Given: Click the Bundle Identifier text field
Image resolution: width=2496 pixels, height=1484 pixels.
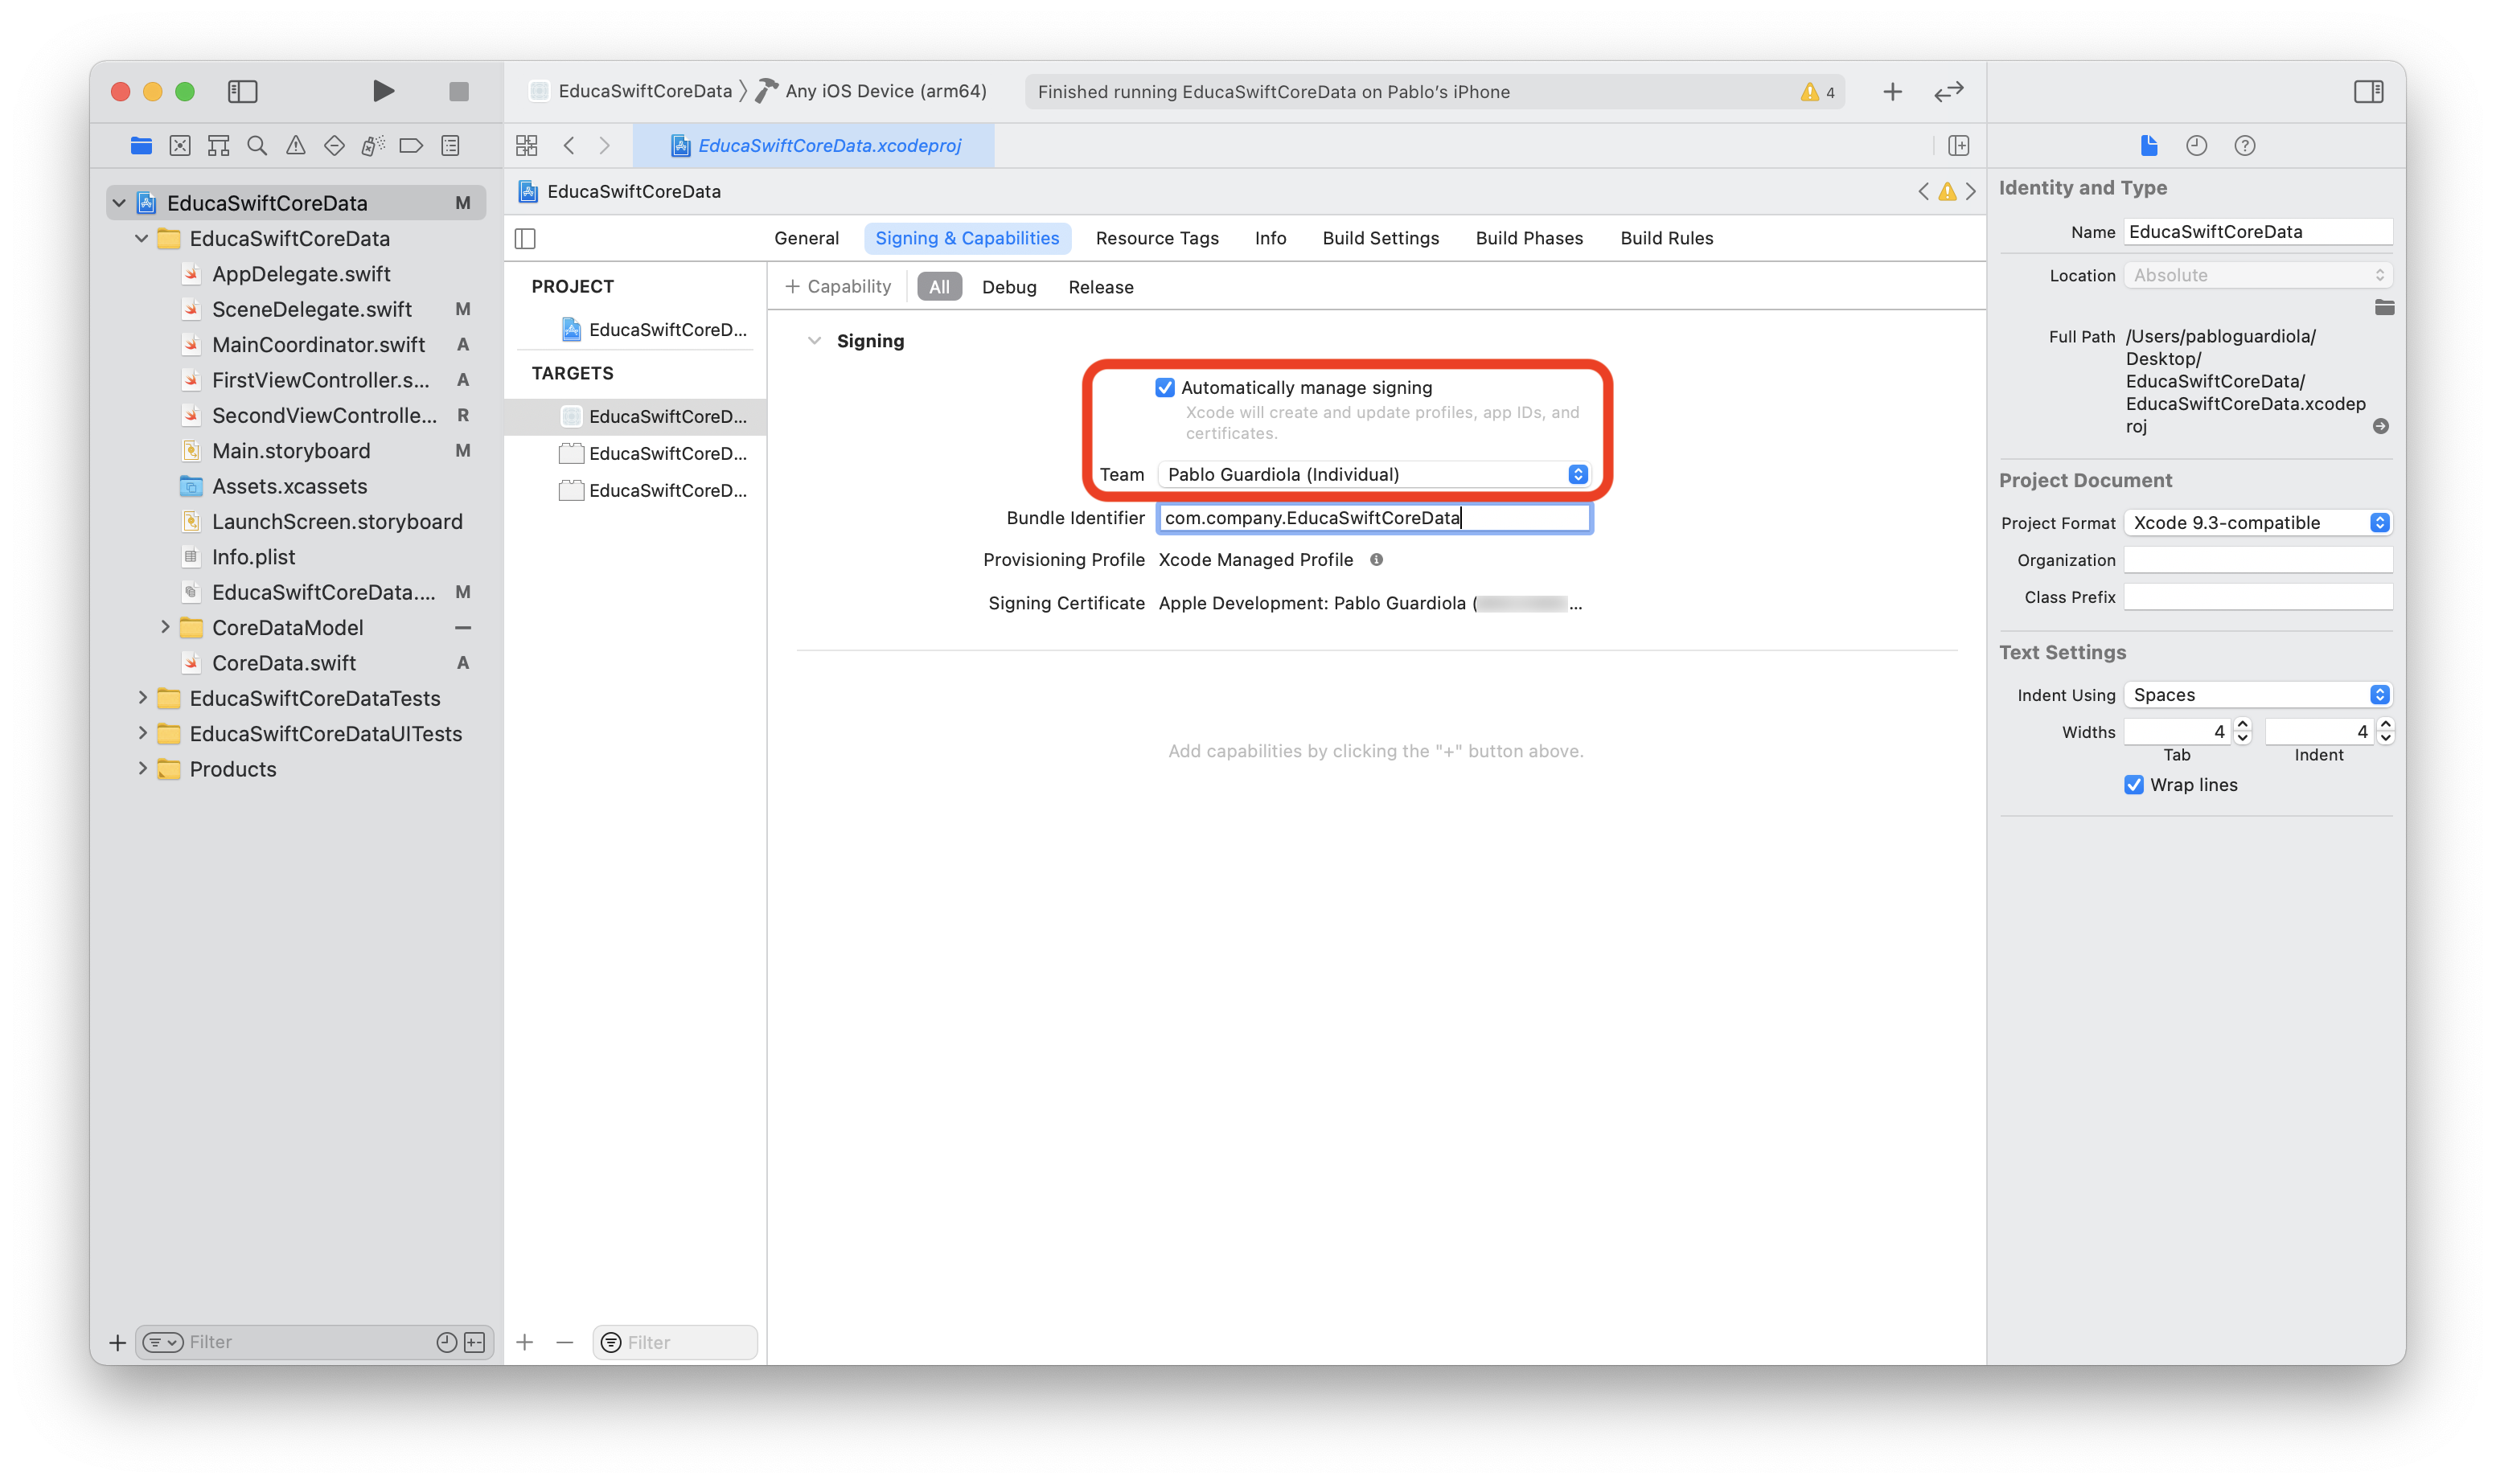Looking at the screenshot, I should tap(1374, 518).
